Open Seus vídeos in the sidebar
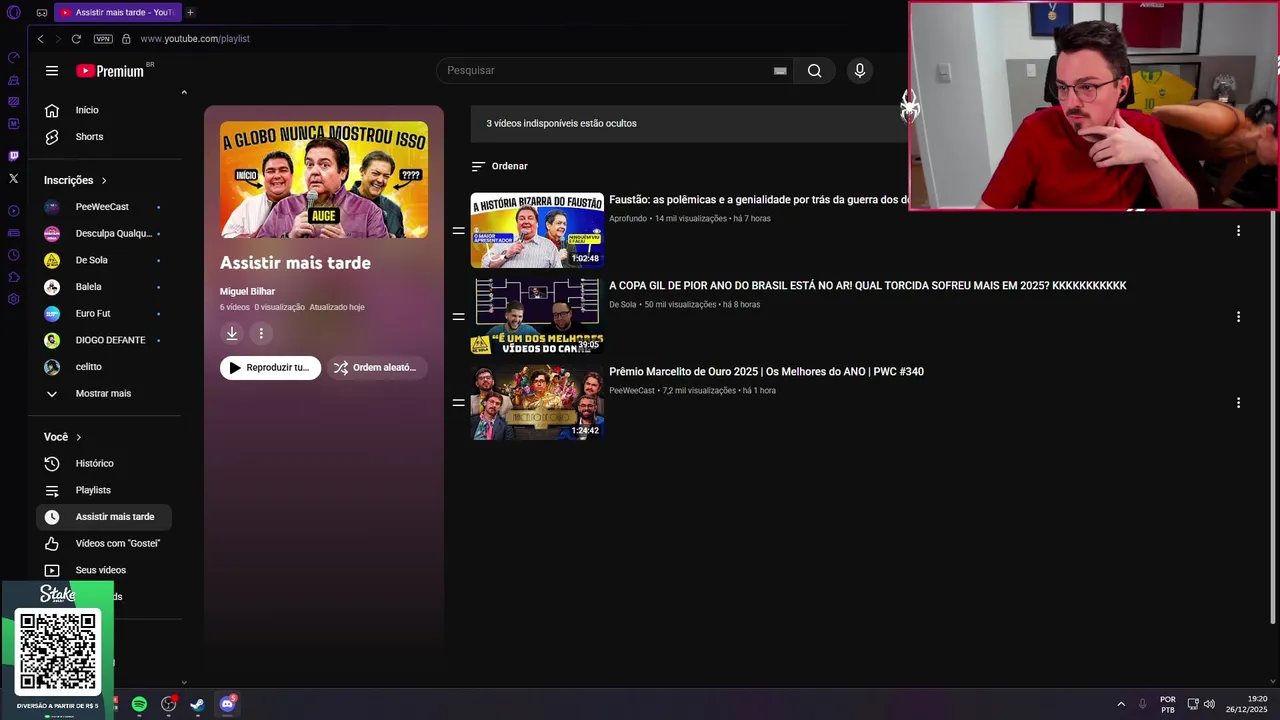This screenshot has height=720, width=1280. tap(104, 570)
